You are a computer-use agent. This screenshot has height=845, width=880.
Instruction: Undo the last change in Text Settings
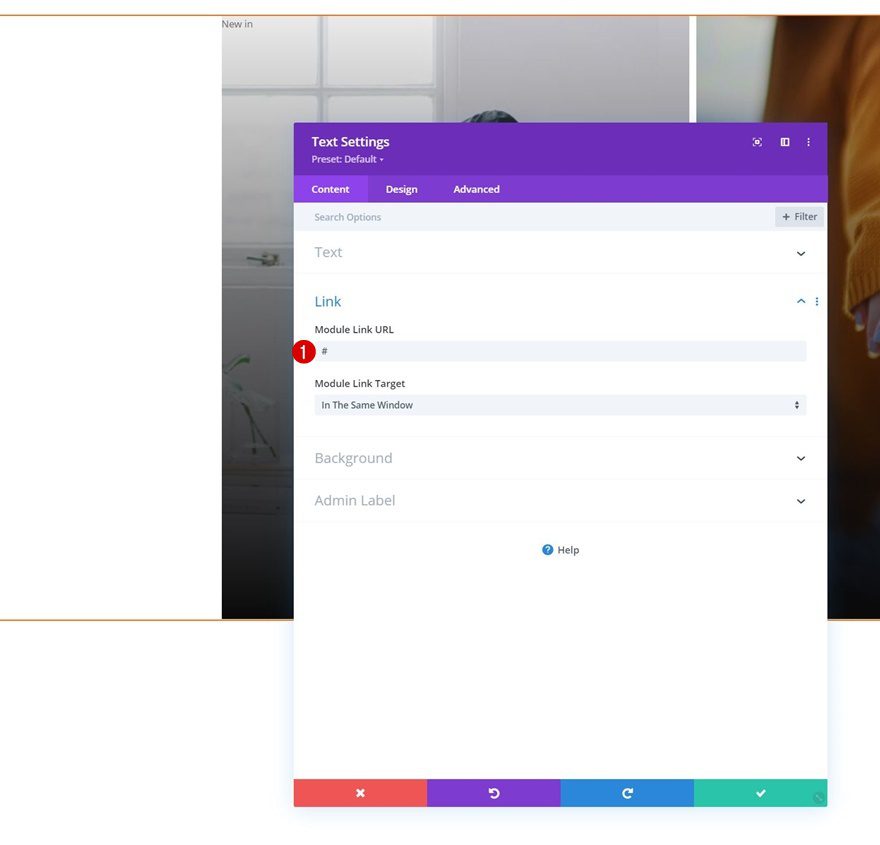coord(494,792)
